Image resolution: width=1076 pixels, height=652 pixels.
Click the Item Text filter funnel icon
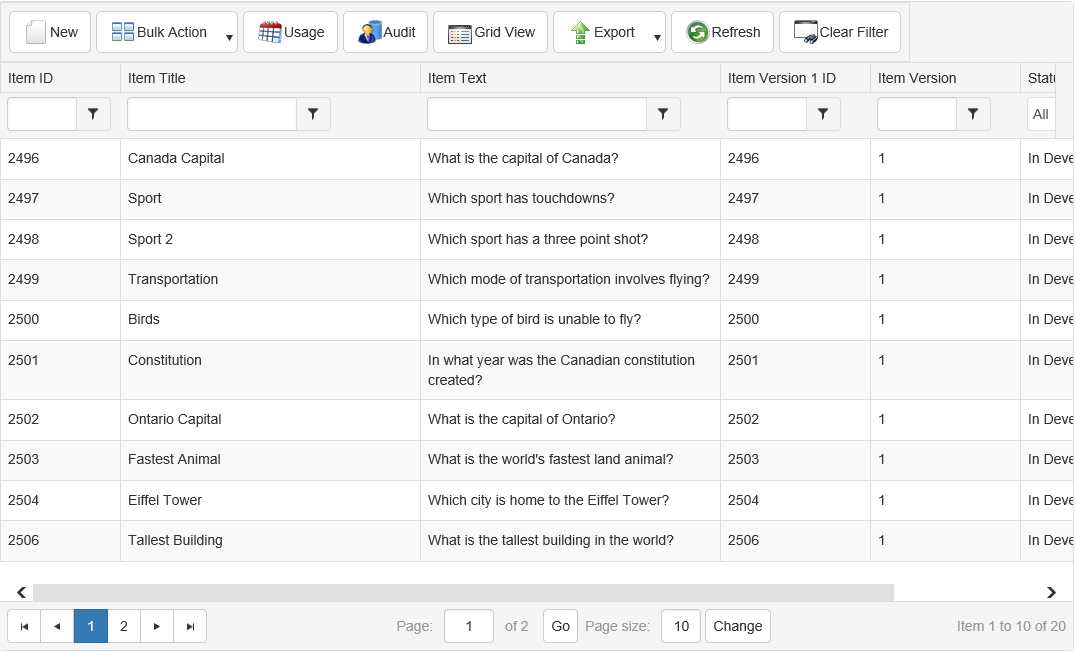point(663,114)
